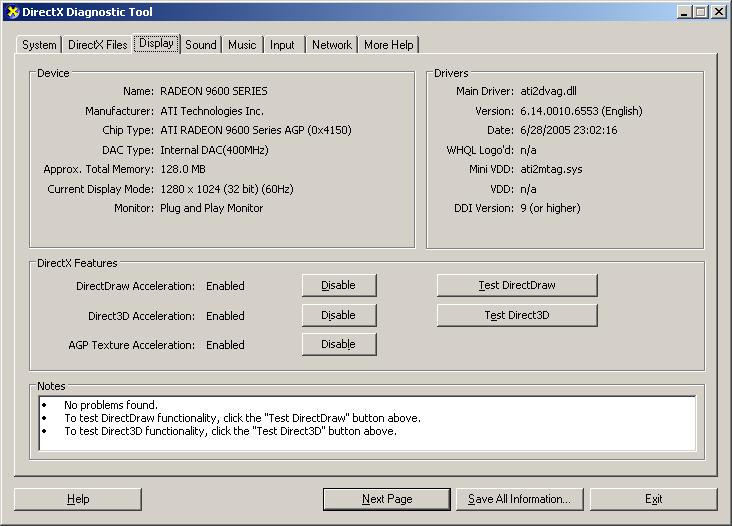Select the Display tab

157,44
